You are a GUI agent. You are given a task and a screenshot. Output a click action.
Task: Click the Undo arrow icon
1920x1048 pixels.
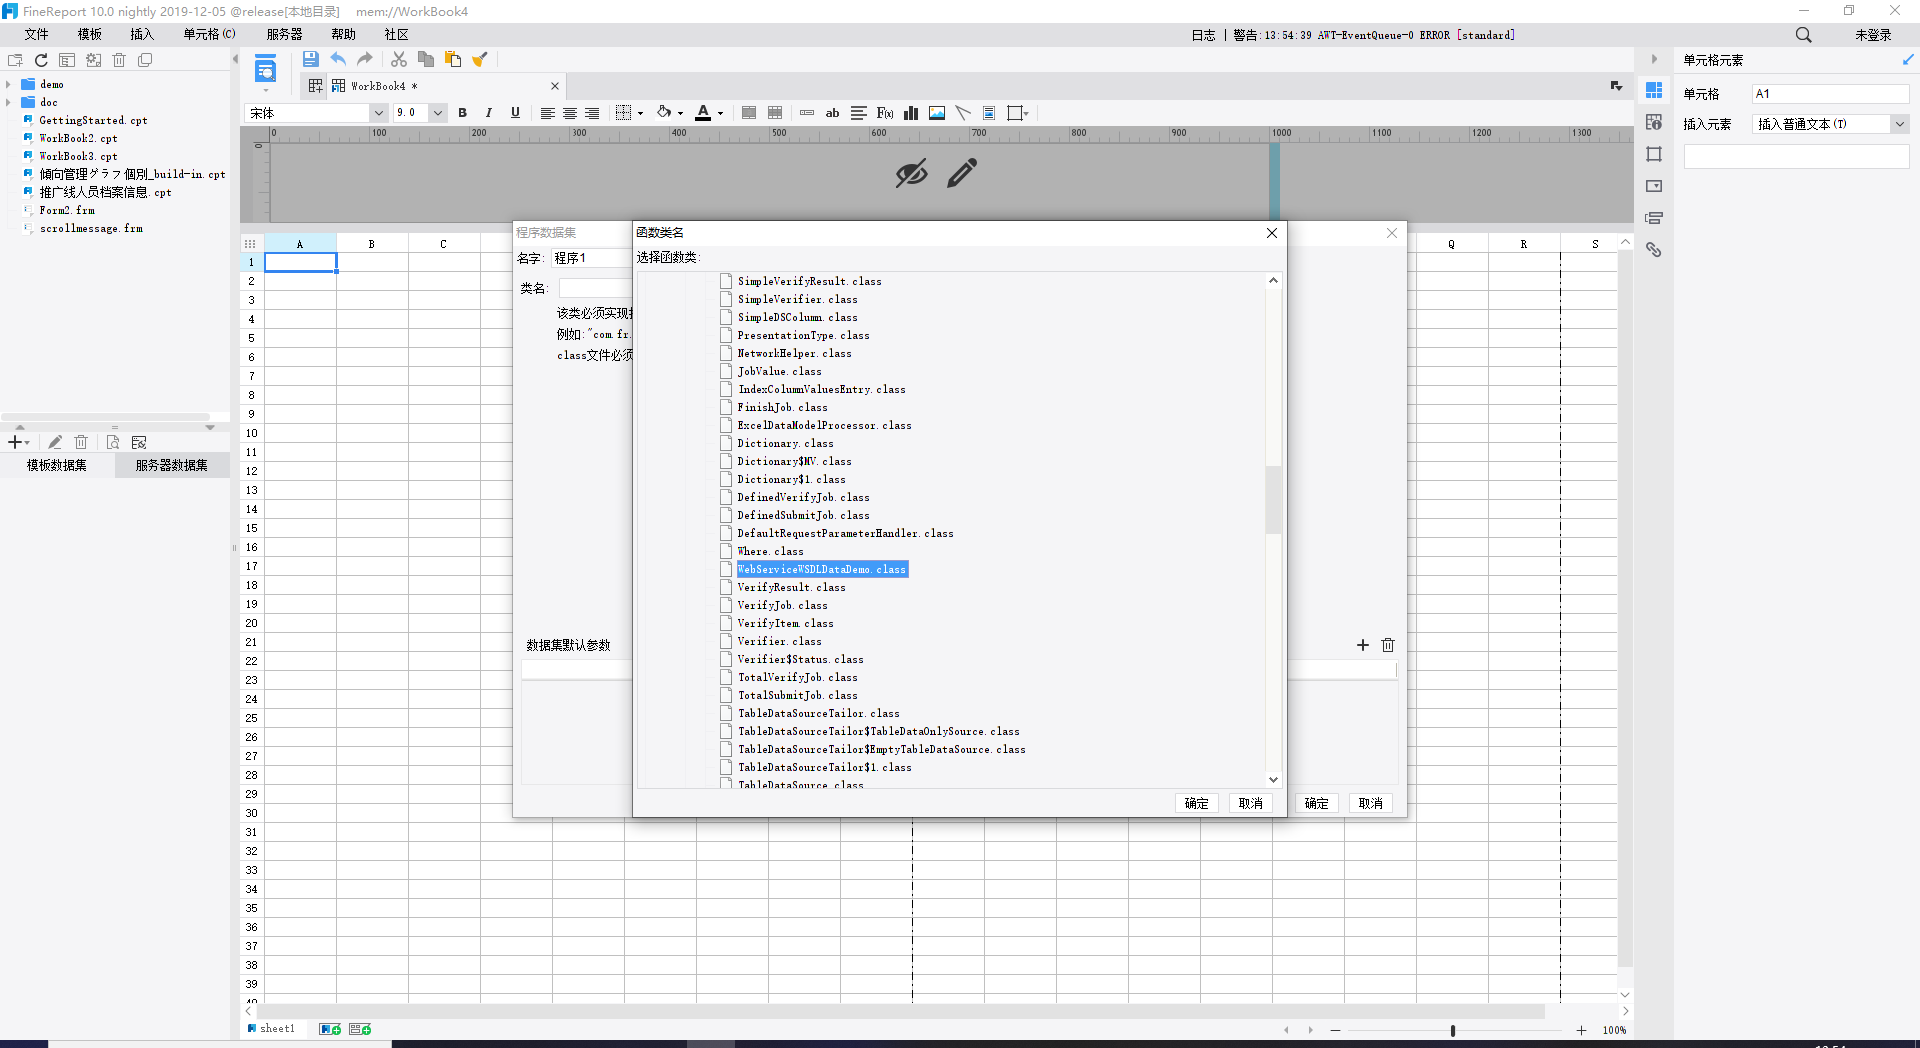(338, 60)
